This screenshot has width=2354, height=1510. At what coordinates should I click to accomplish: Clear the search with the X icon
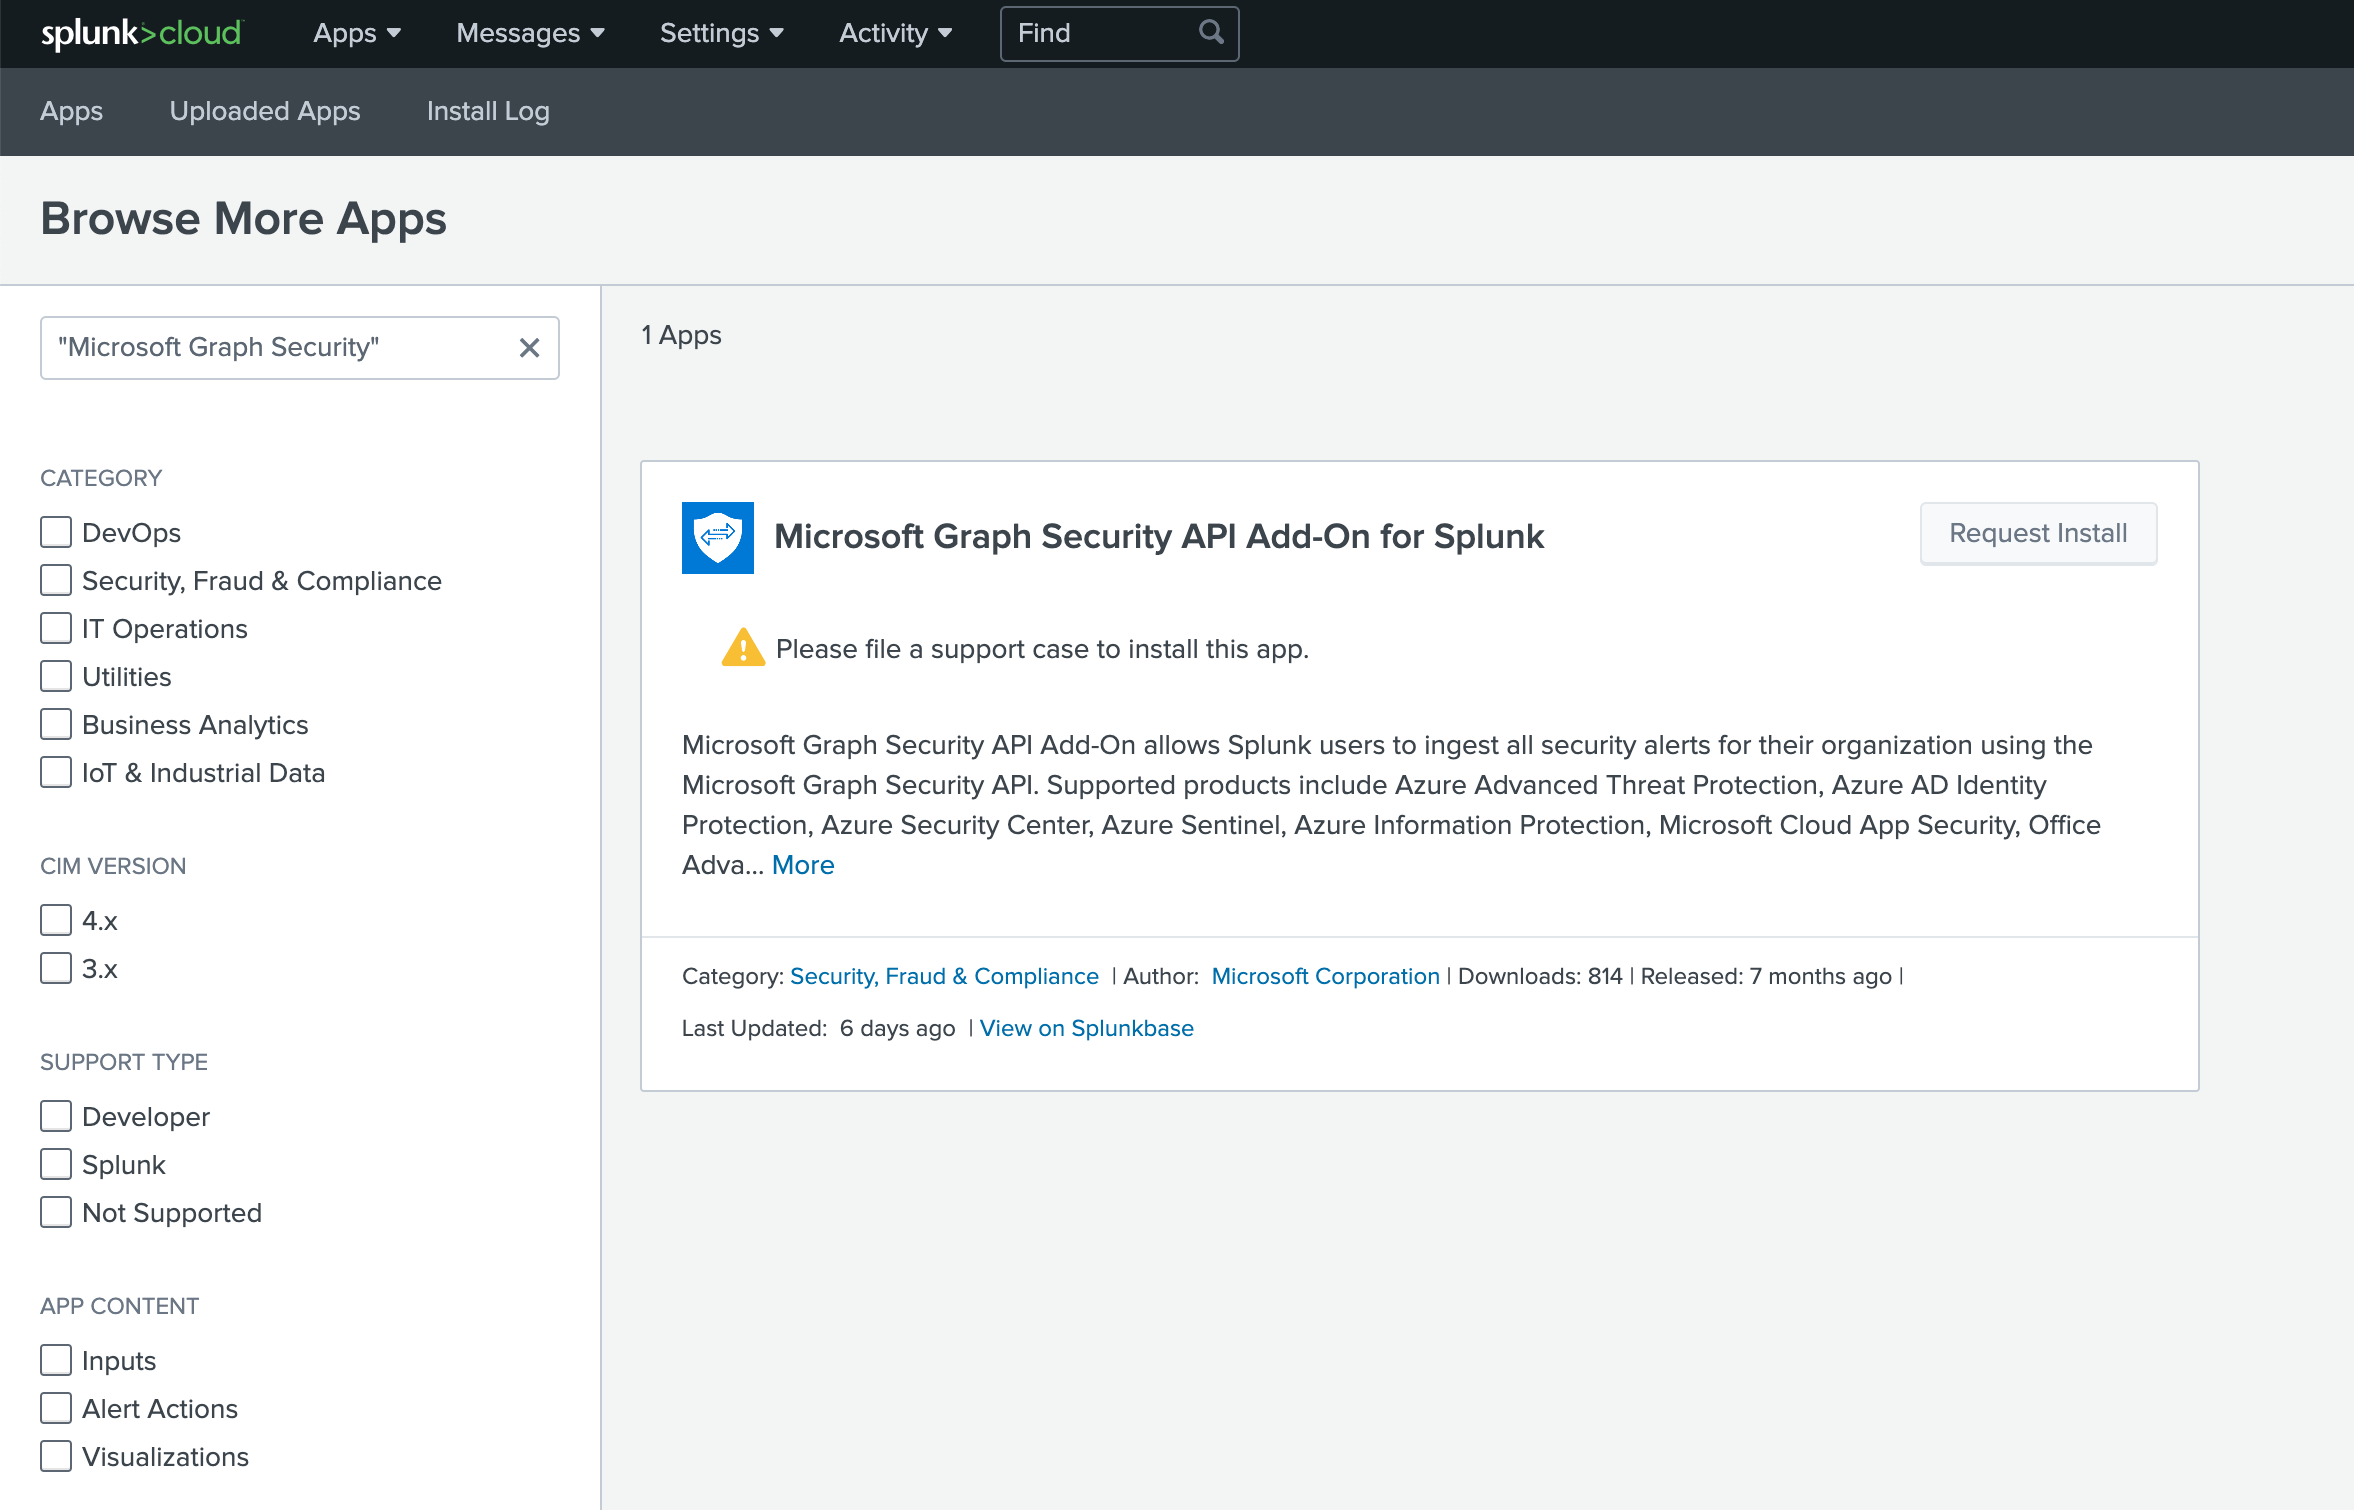tap(529, 348)
